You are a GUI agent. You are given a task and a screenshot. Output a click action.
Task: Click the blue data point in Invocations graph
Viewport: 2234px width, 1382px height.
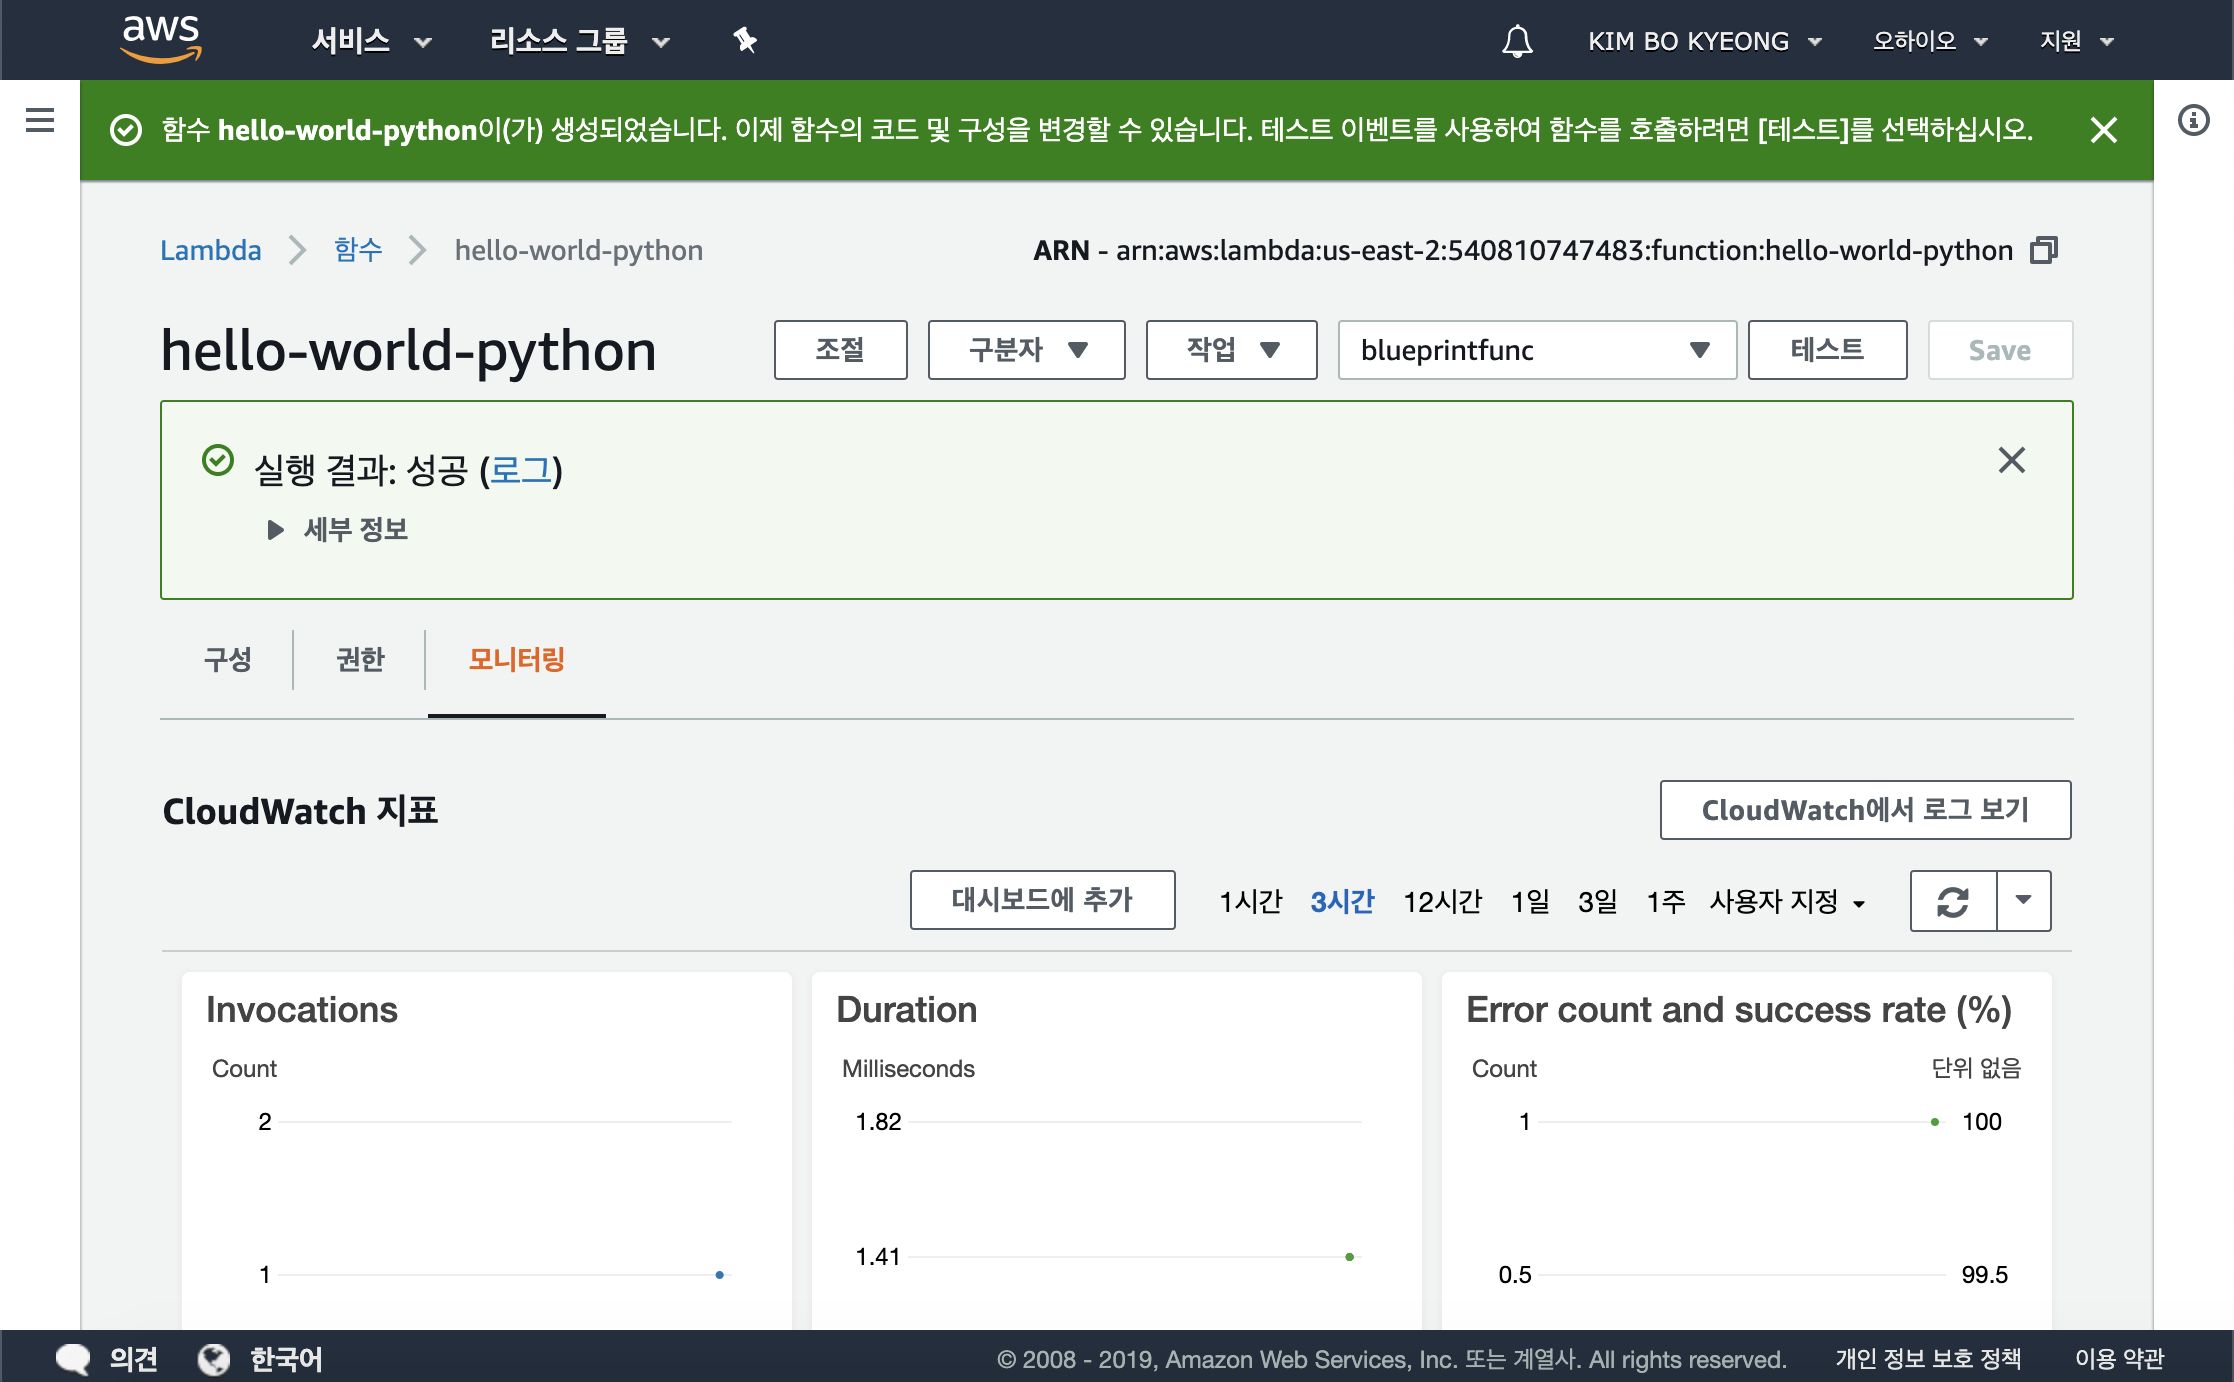720,1275
